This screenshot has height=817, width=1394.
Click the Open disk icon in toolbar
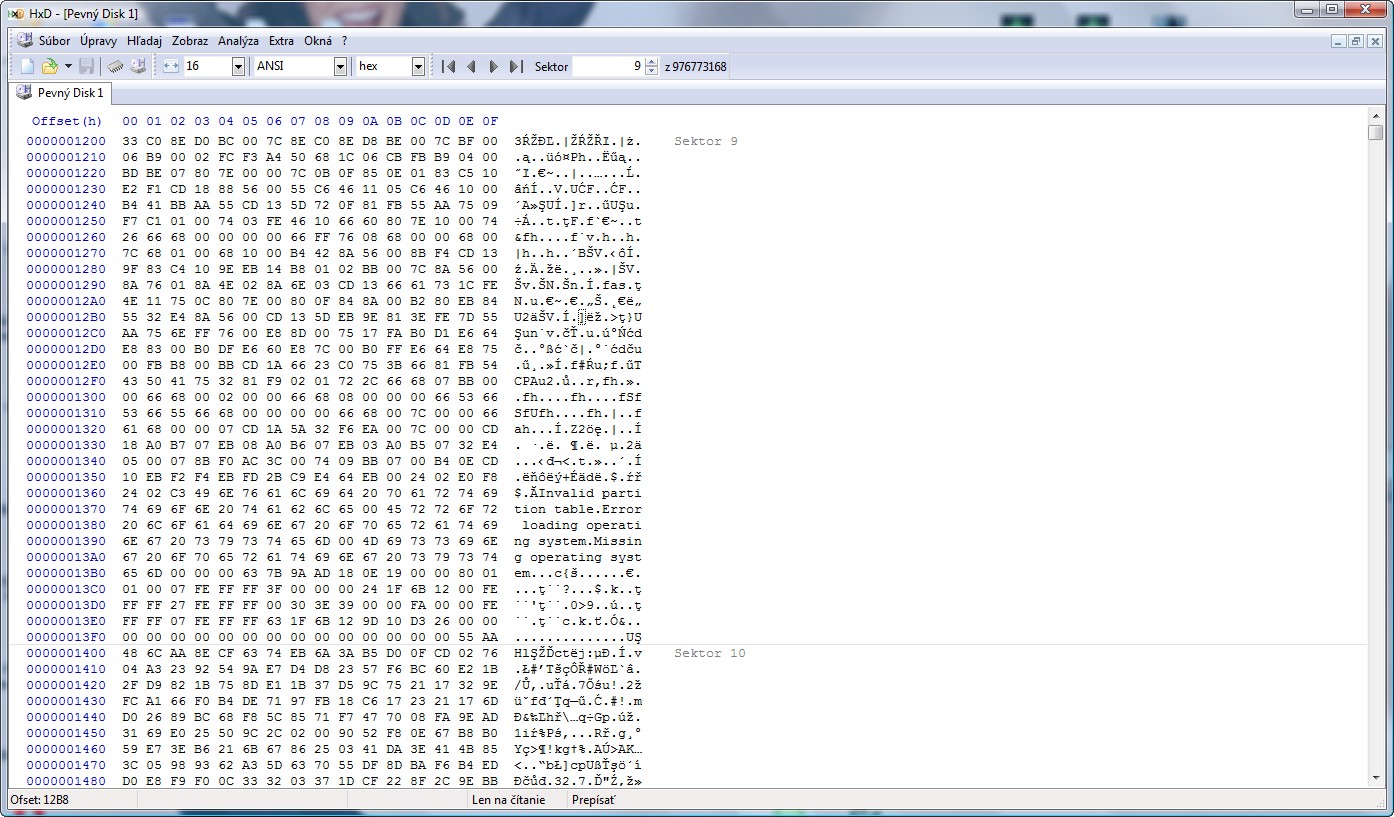[138, 66]
